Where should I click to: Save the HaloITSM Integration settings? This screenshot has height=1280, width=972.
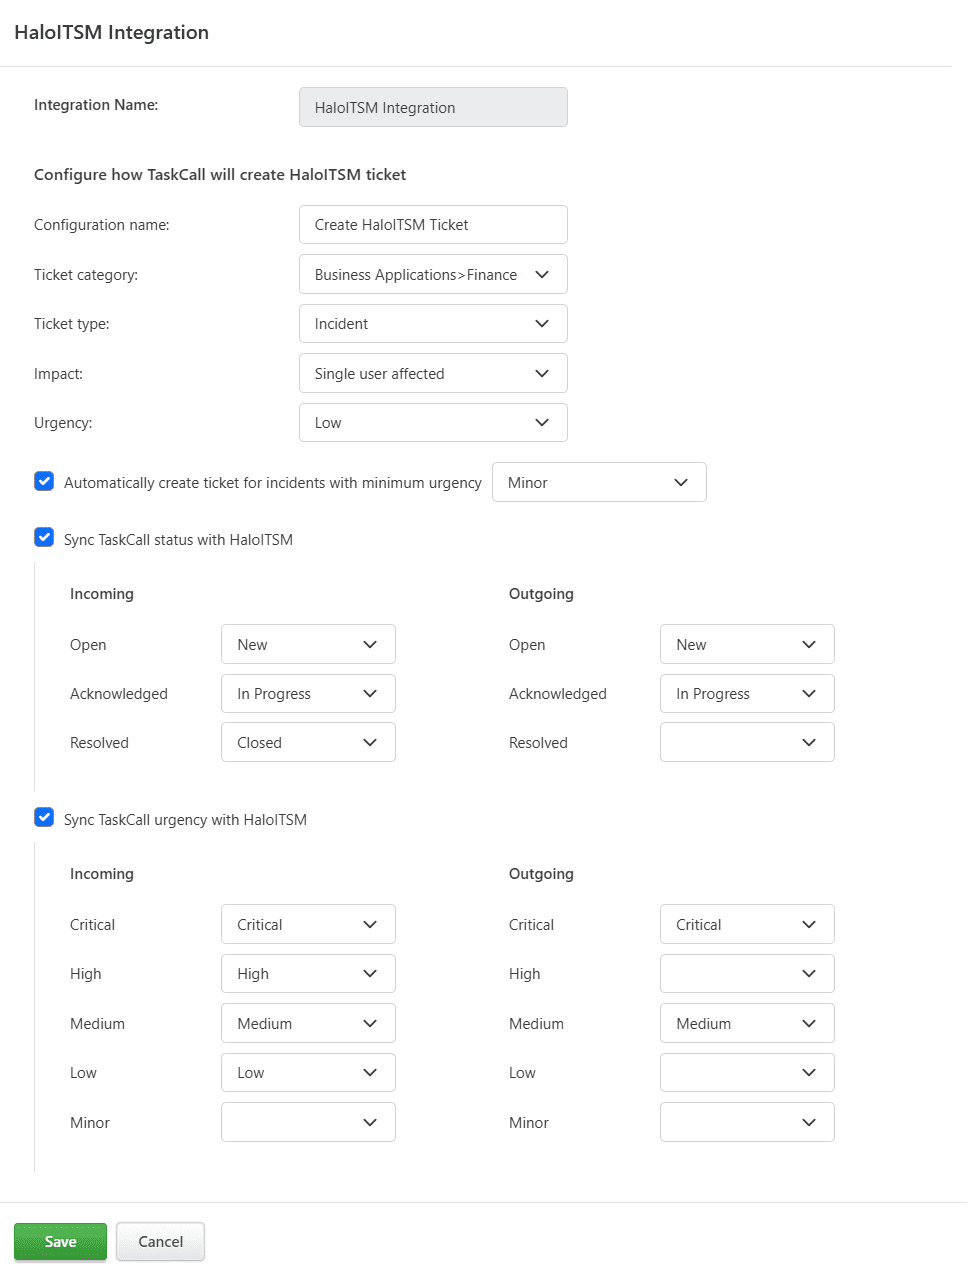60,1241
